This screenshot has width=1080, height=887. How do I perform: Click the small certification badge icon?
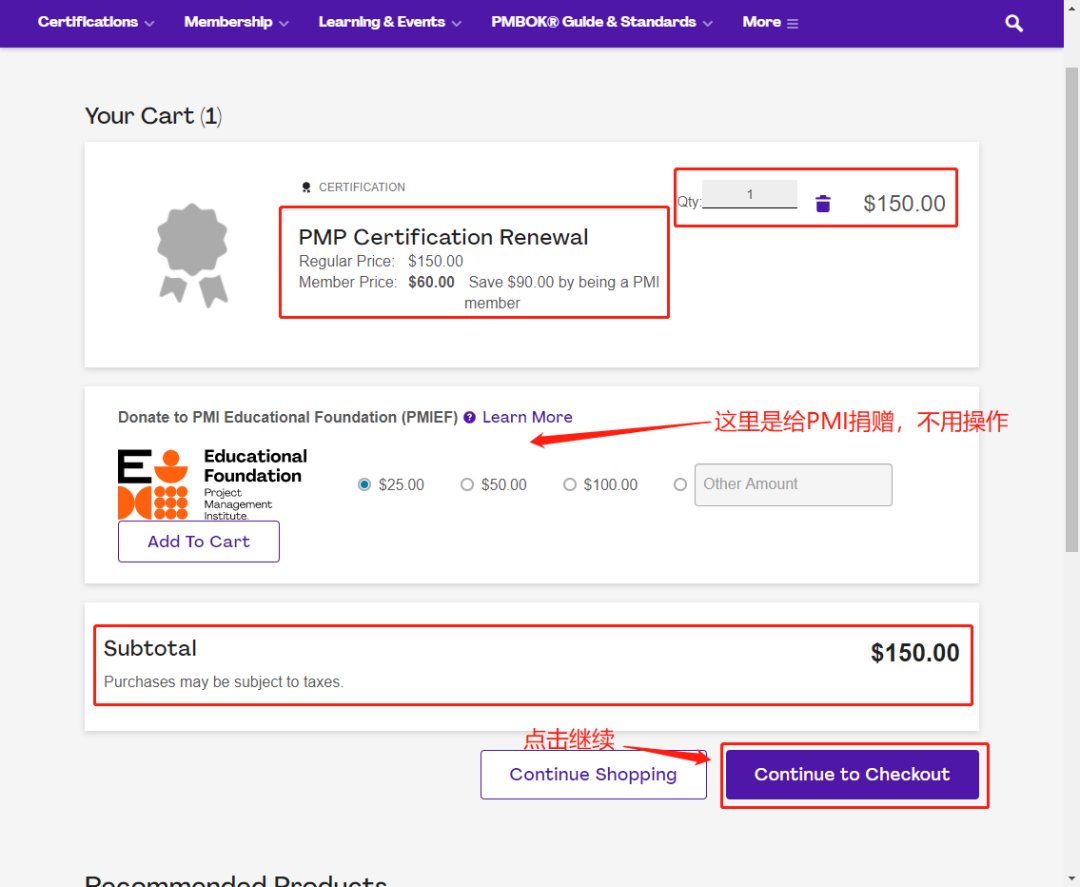[307, 187]
